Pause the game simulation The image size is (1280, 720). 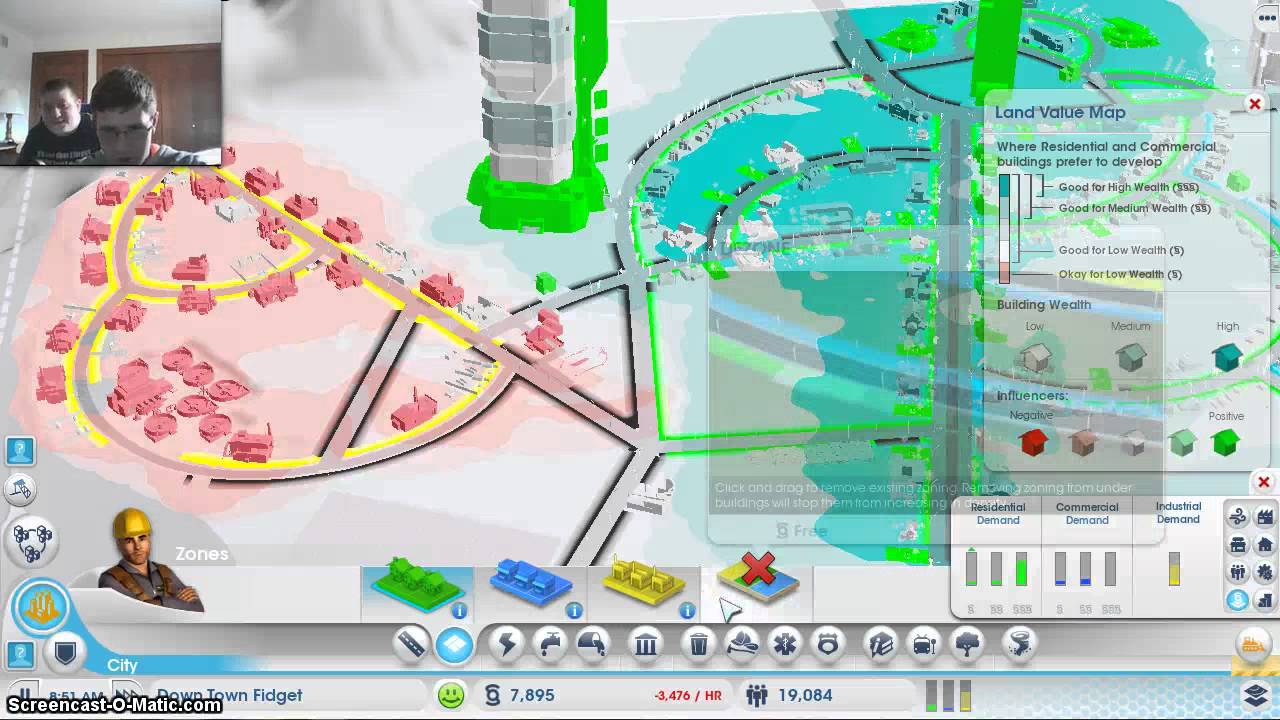25,695
